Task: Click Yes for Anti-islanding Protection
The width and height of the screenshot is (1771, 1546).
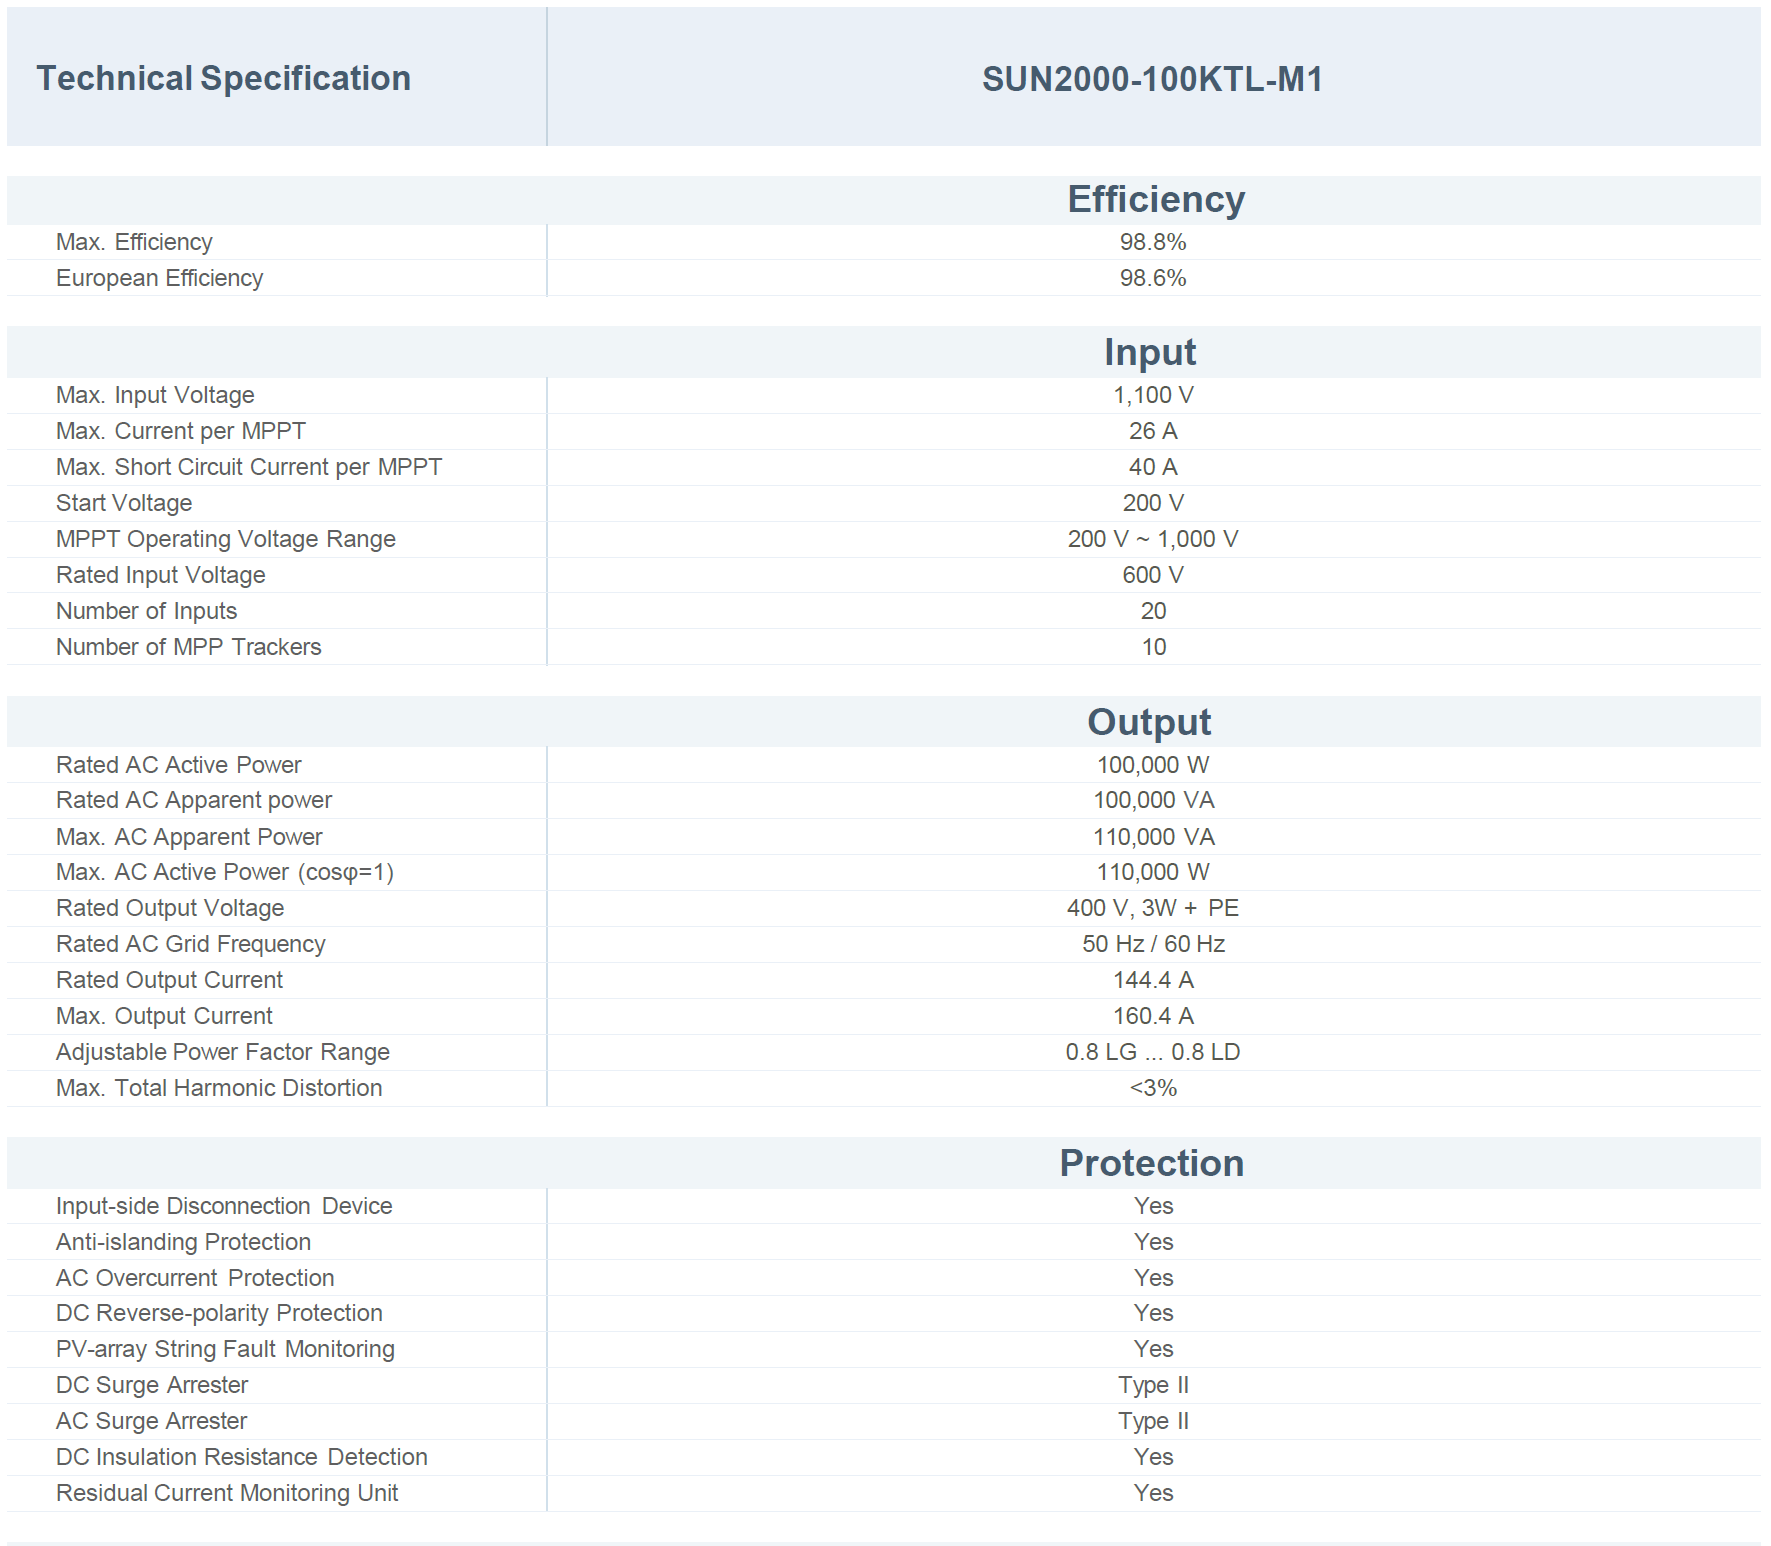Action: coord(1153,1242)
